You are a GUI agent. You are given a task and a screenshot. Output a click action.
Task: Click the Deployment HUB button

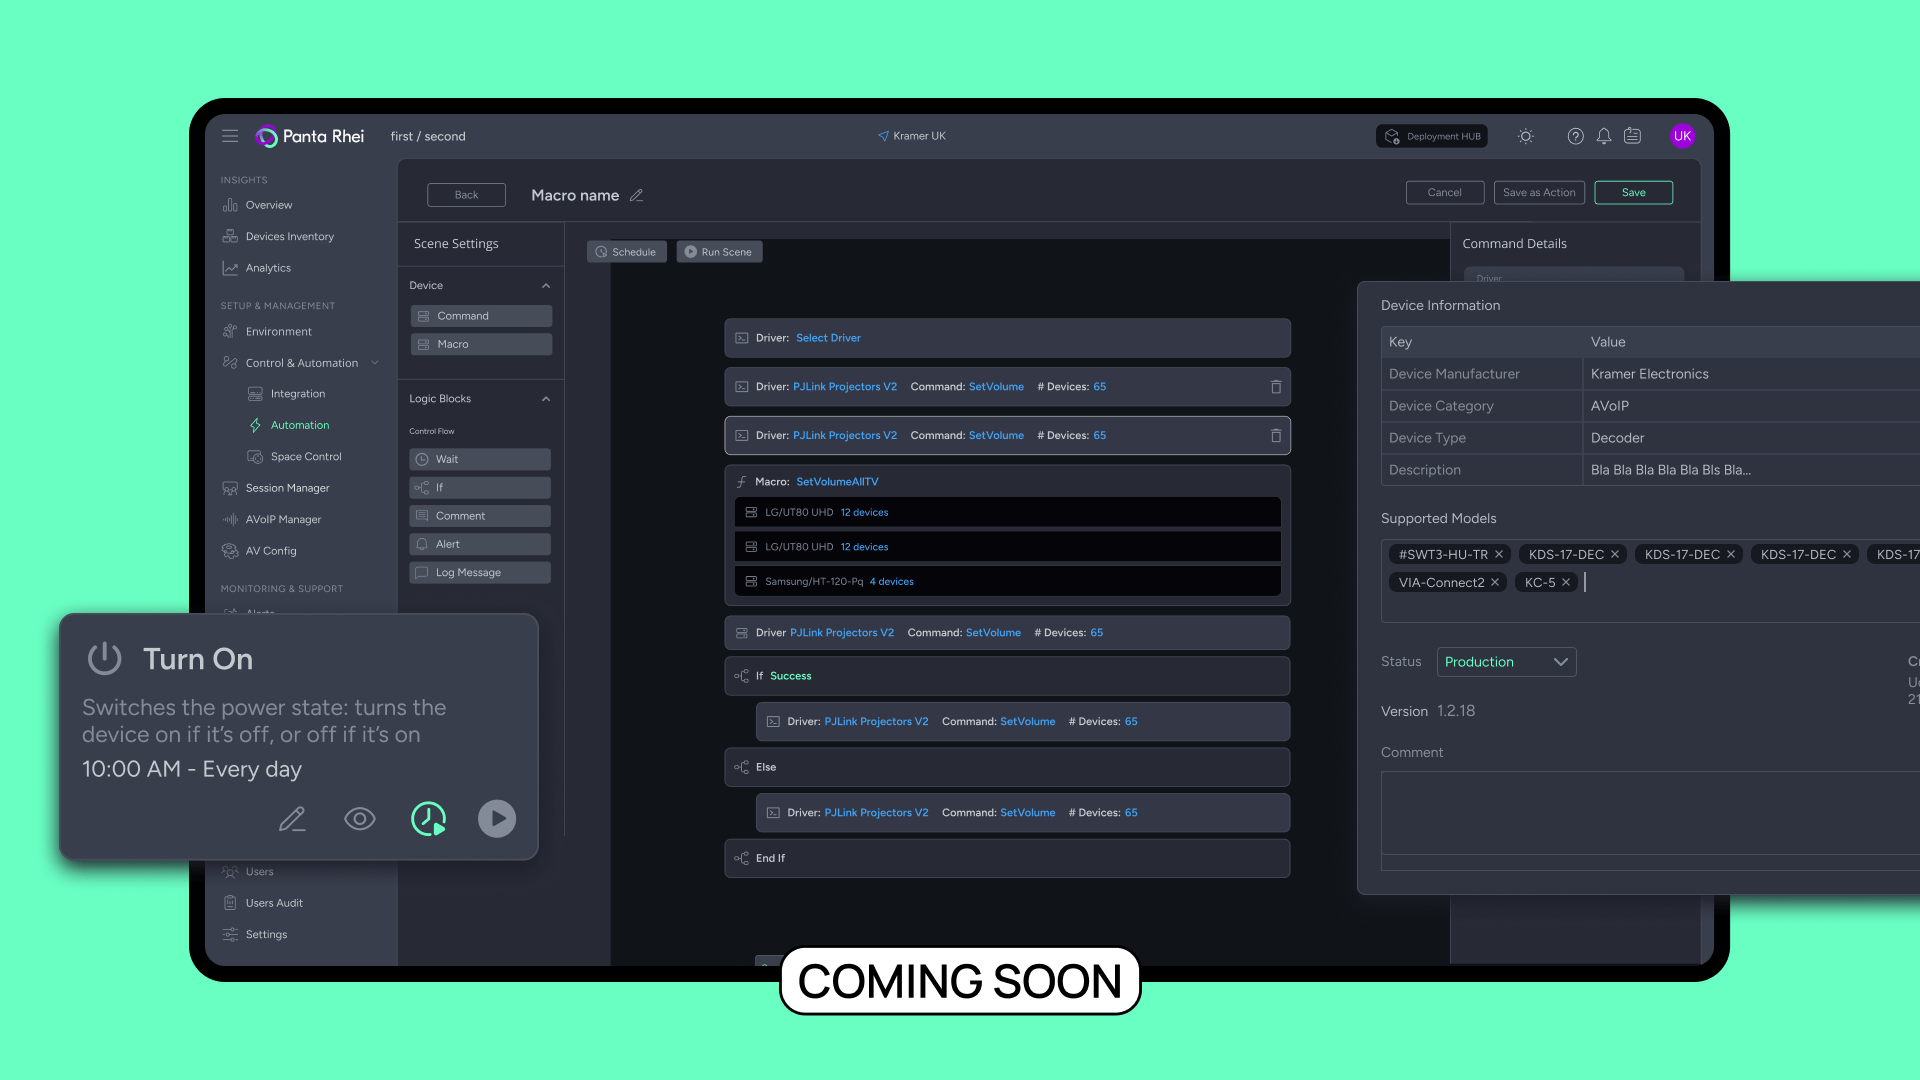[1431, 136]
